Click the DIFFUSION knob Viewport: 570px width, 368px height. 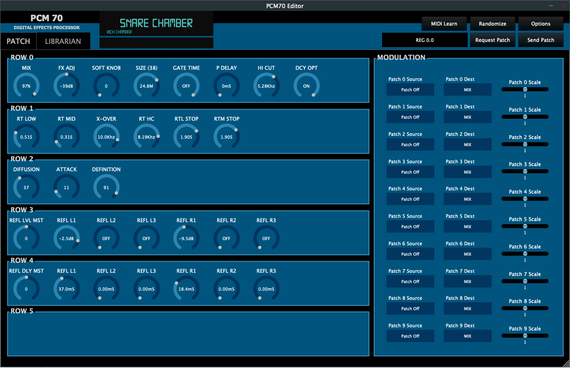26,187
